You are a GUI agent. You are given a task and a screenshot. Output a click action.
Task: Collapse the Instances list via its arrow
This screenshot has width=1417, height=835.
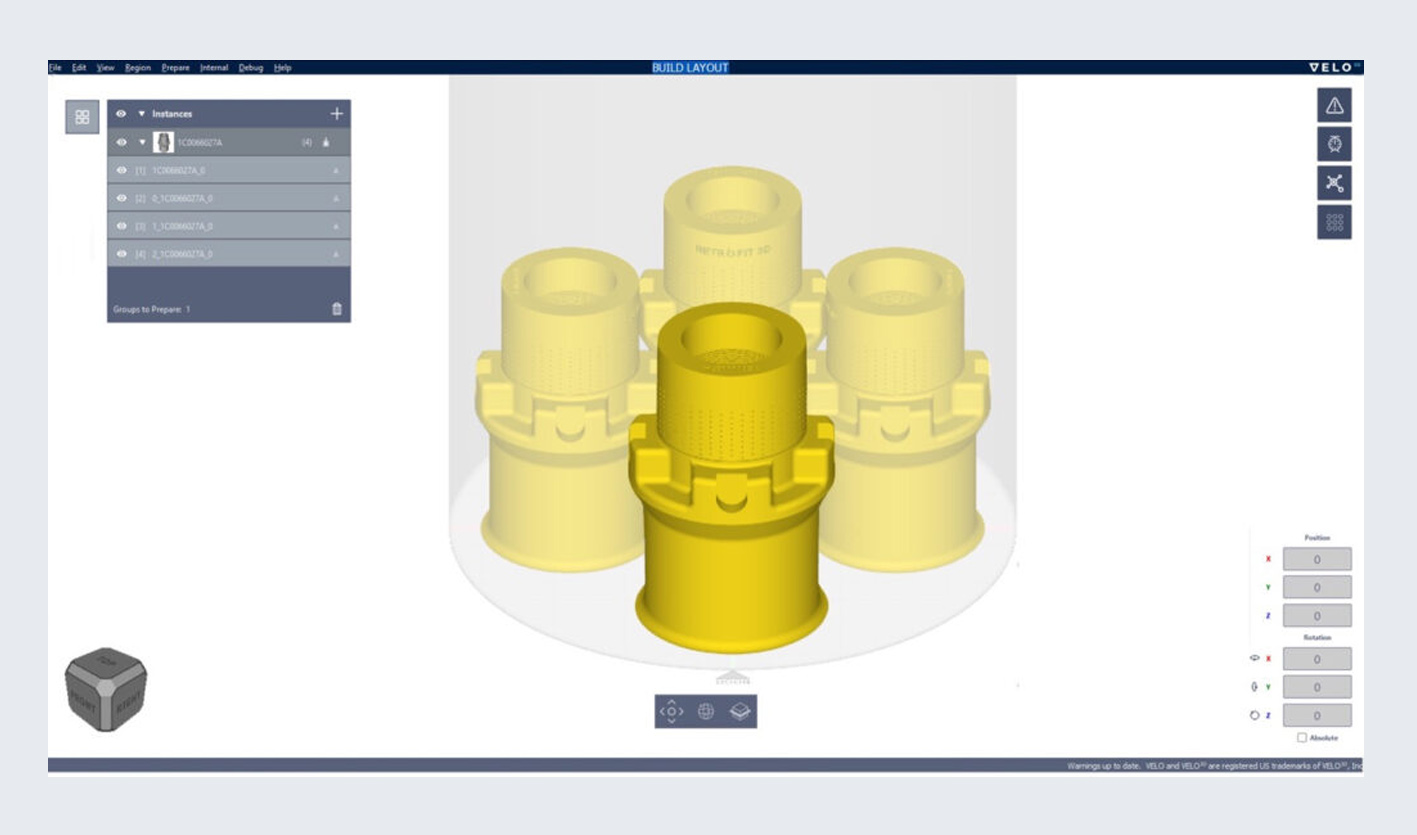pyautogui.click(x=141, y=113)
